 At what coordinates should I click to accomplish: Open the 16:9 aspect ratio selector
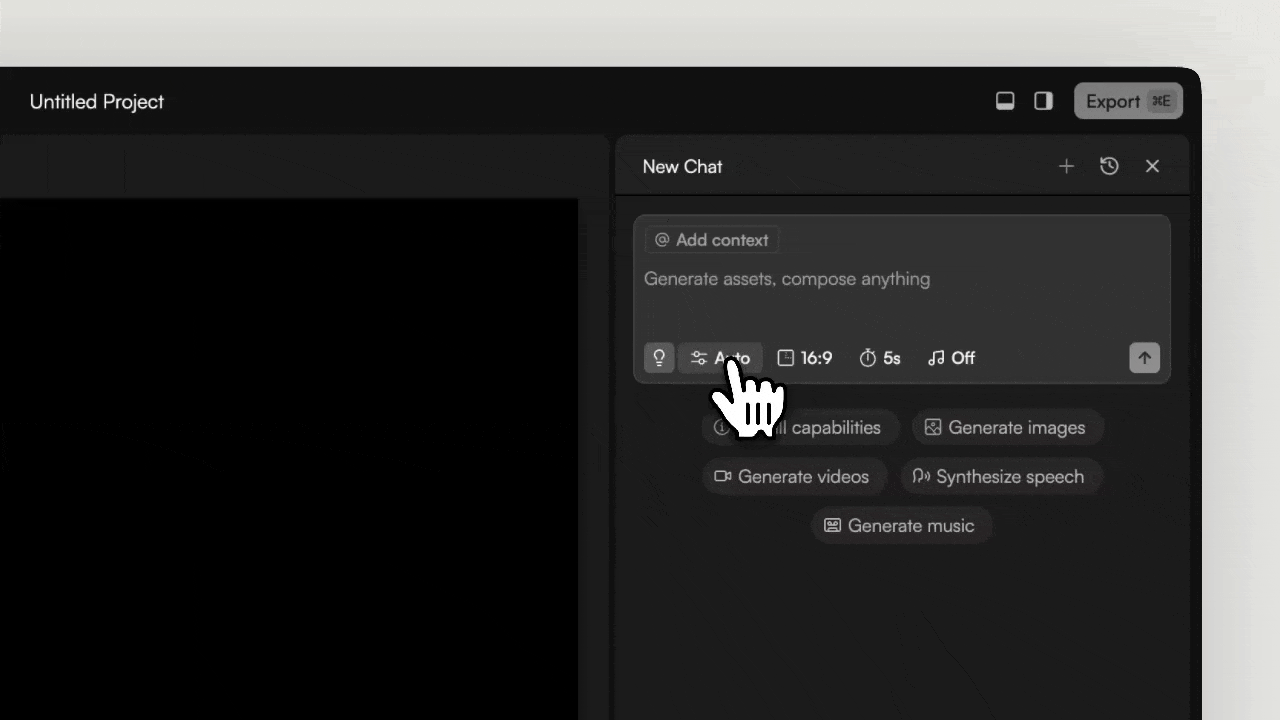[x=805, y=358]
